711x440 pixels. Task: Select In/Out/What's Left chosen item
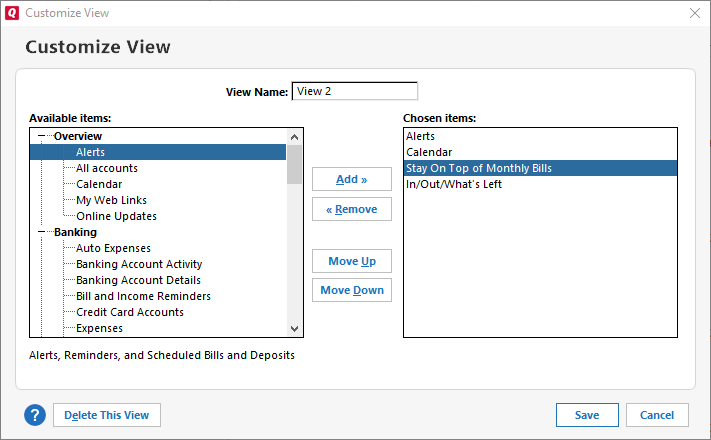pos(453,184)
